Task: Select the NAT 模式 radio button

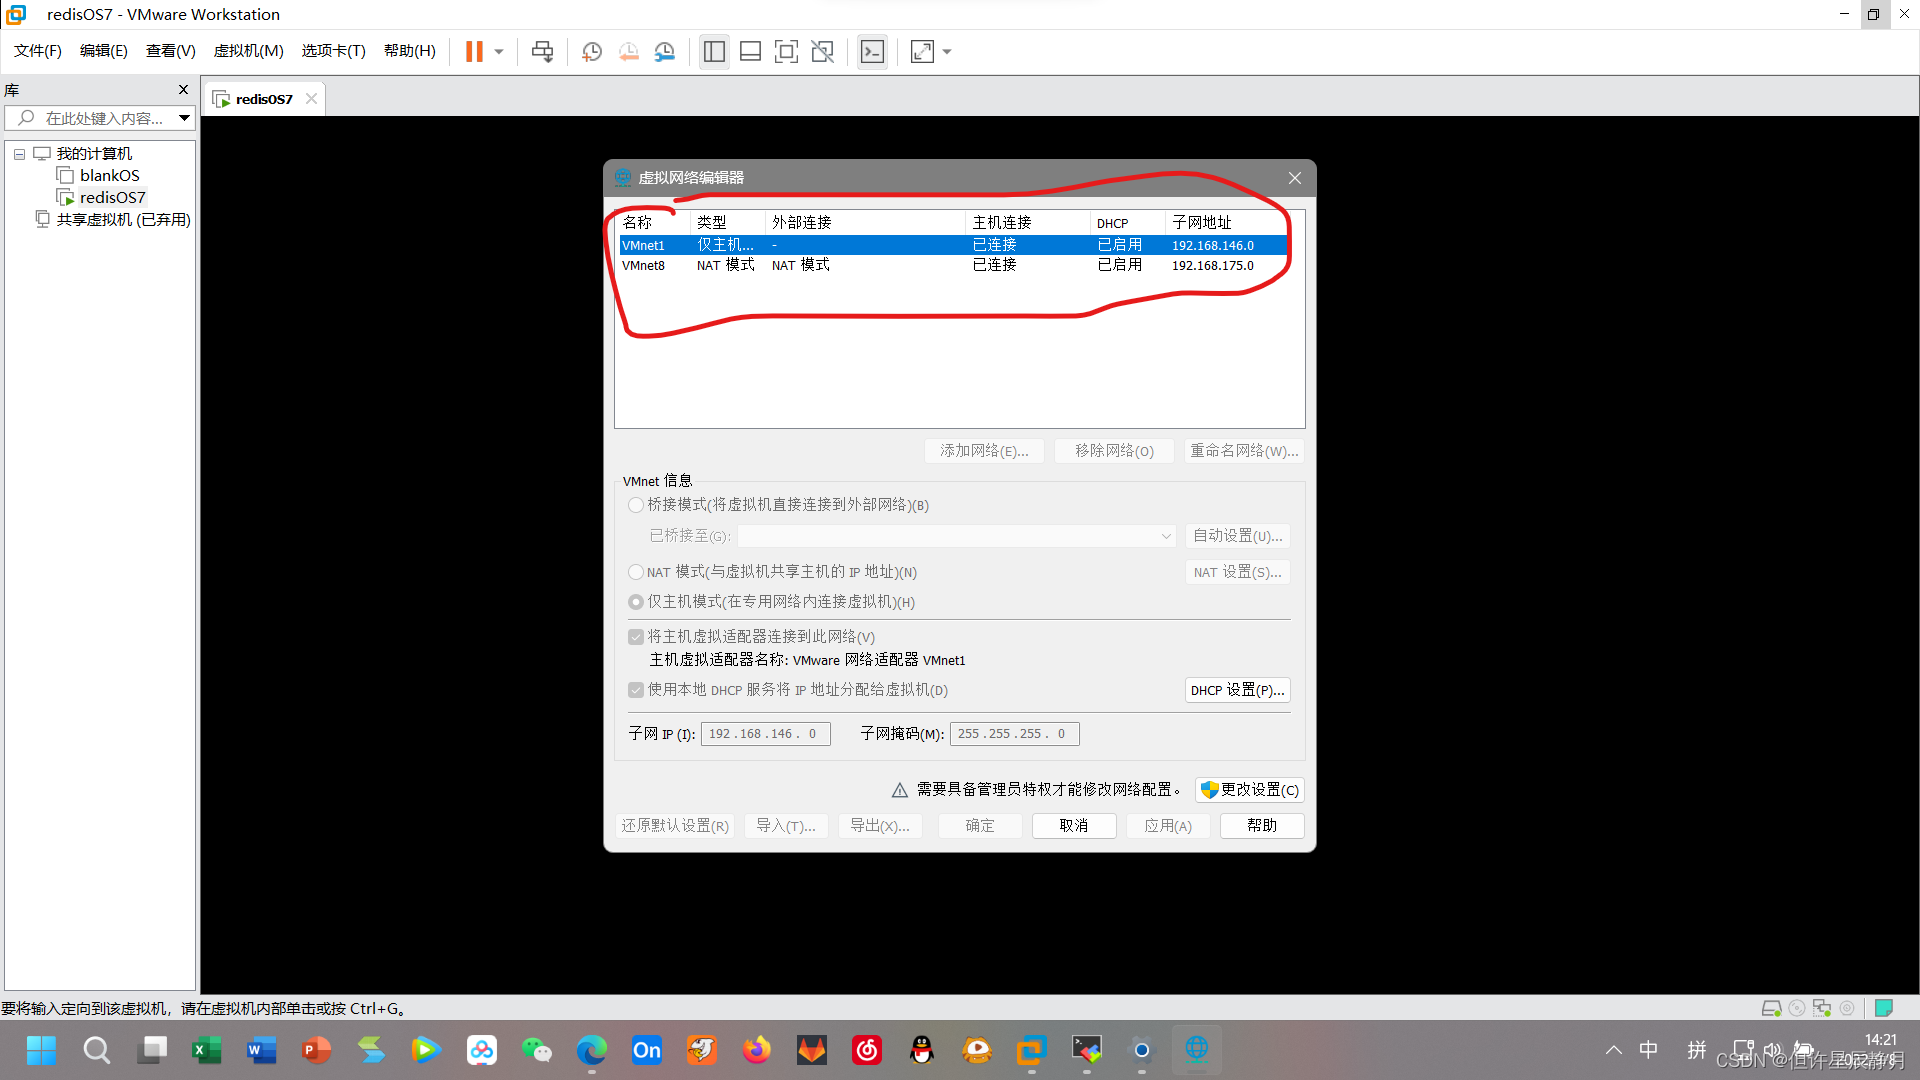Action: point(635,572)
